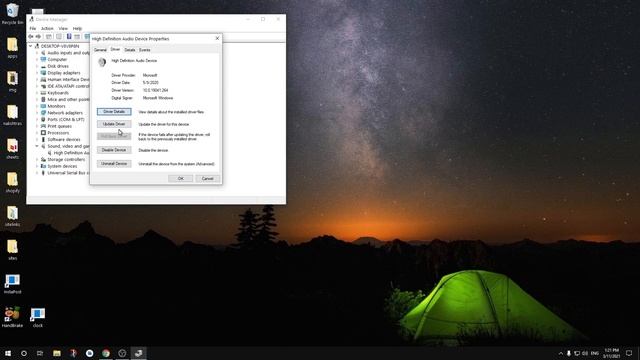This screenshot has height=360, width=640.
Task: Click the network icon in the system tray
Action: 577,353
